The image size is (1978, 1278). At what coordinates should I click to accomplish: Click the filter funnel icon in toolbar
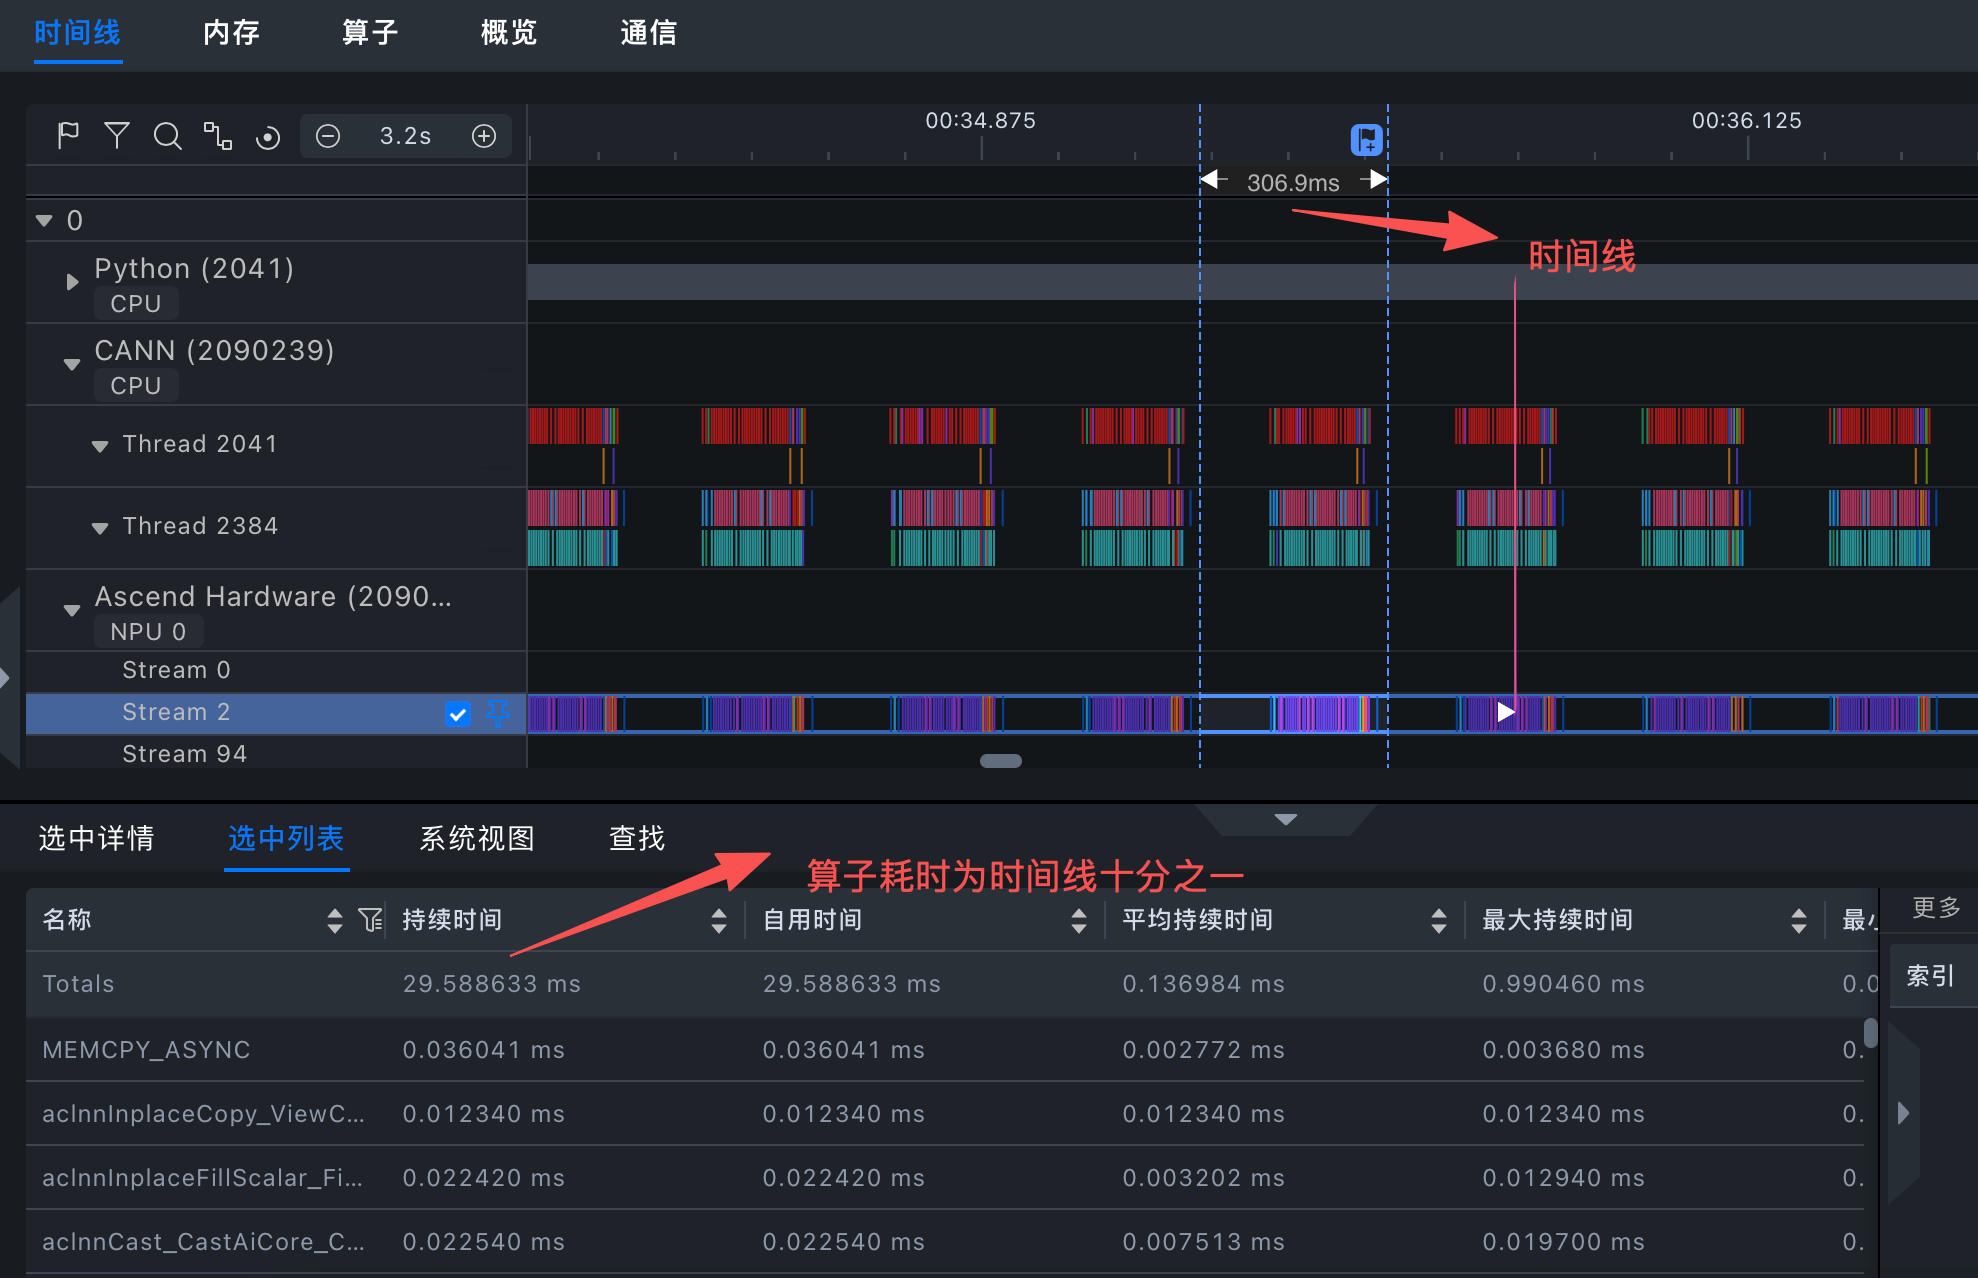point(117,135)
